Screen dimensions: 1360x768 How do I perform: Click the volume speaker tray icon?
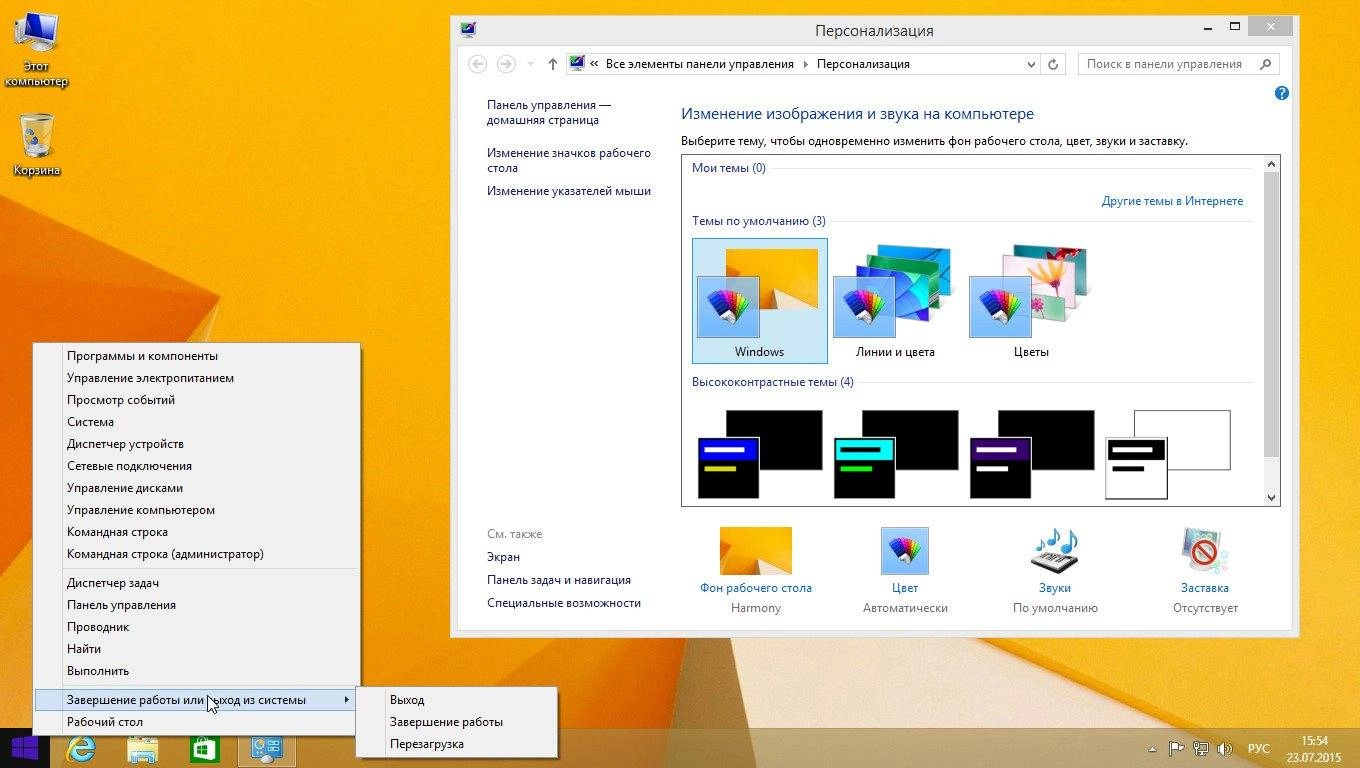click(x=1223, y=748)
